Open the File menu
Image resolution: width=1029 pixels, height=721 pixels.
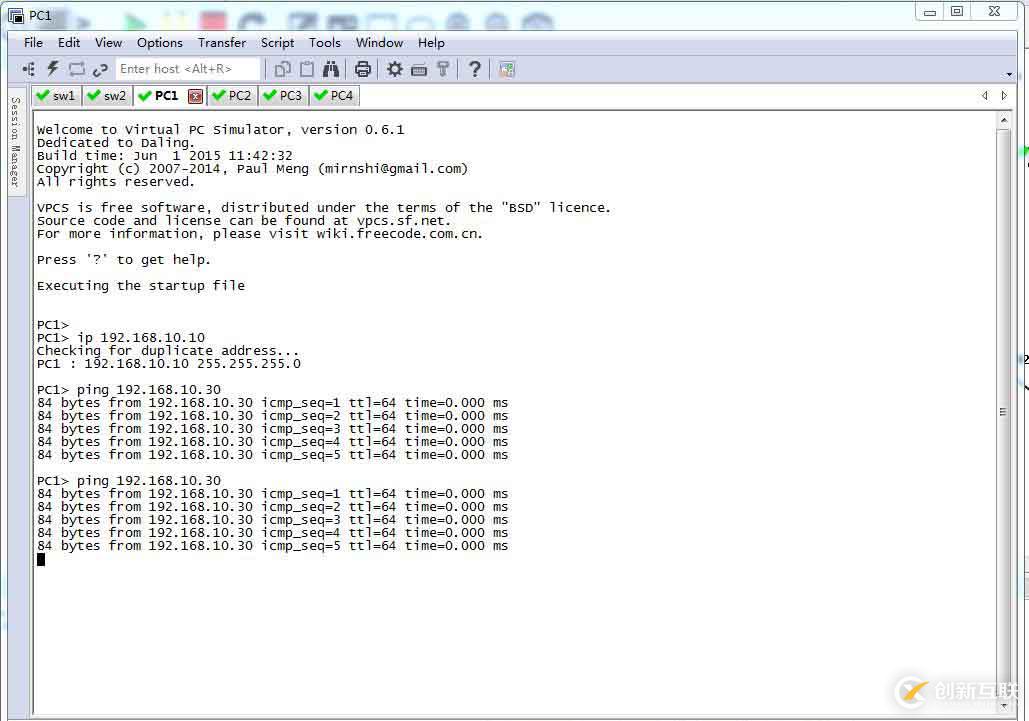click(x=33, y=43)
